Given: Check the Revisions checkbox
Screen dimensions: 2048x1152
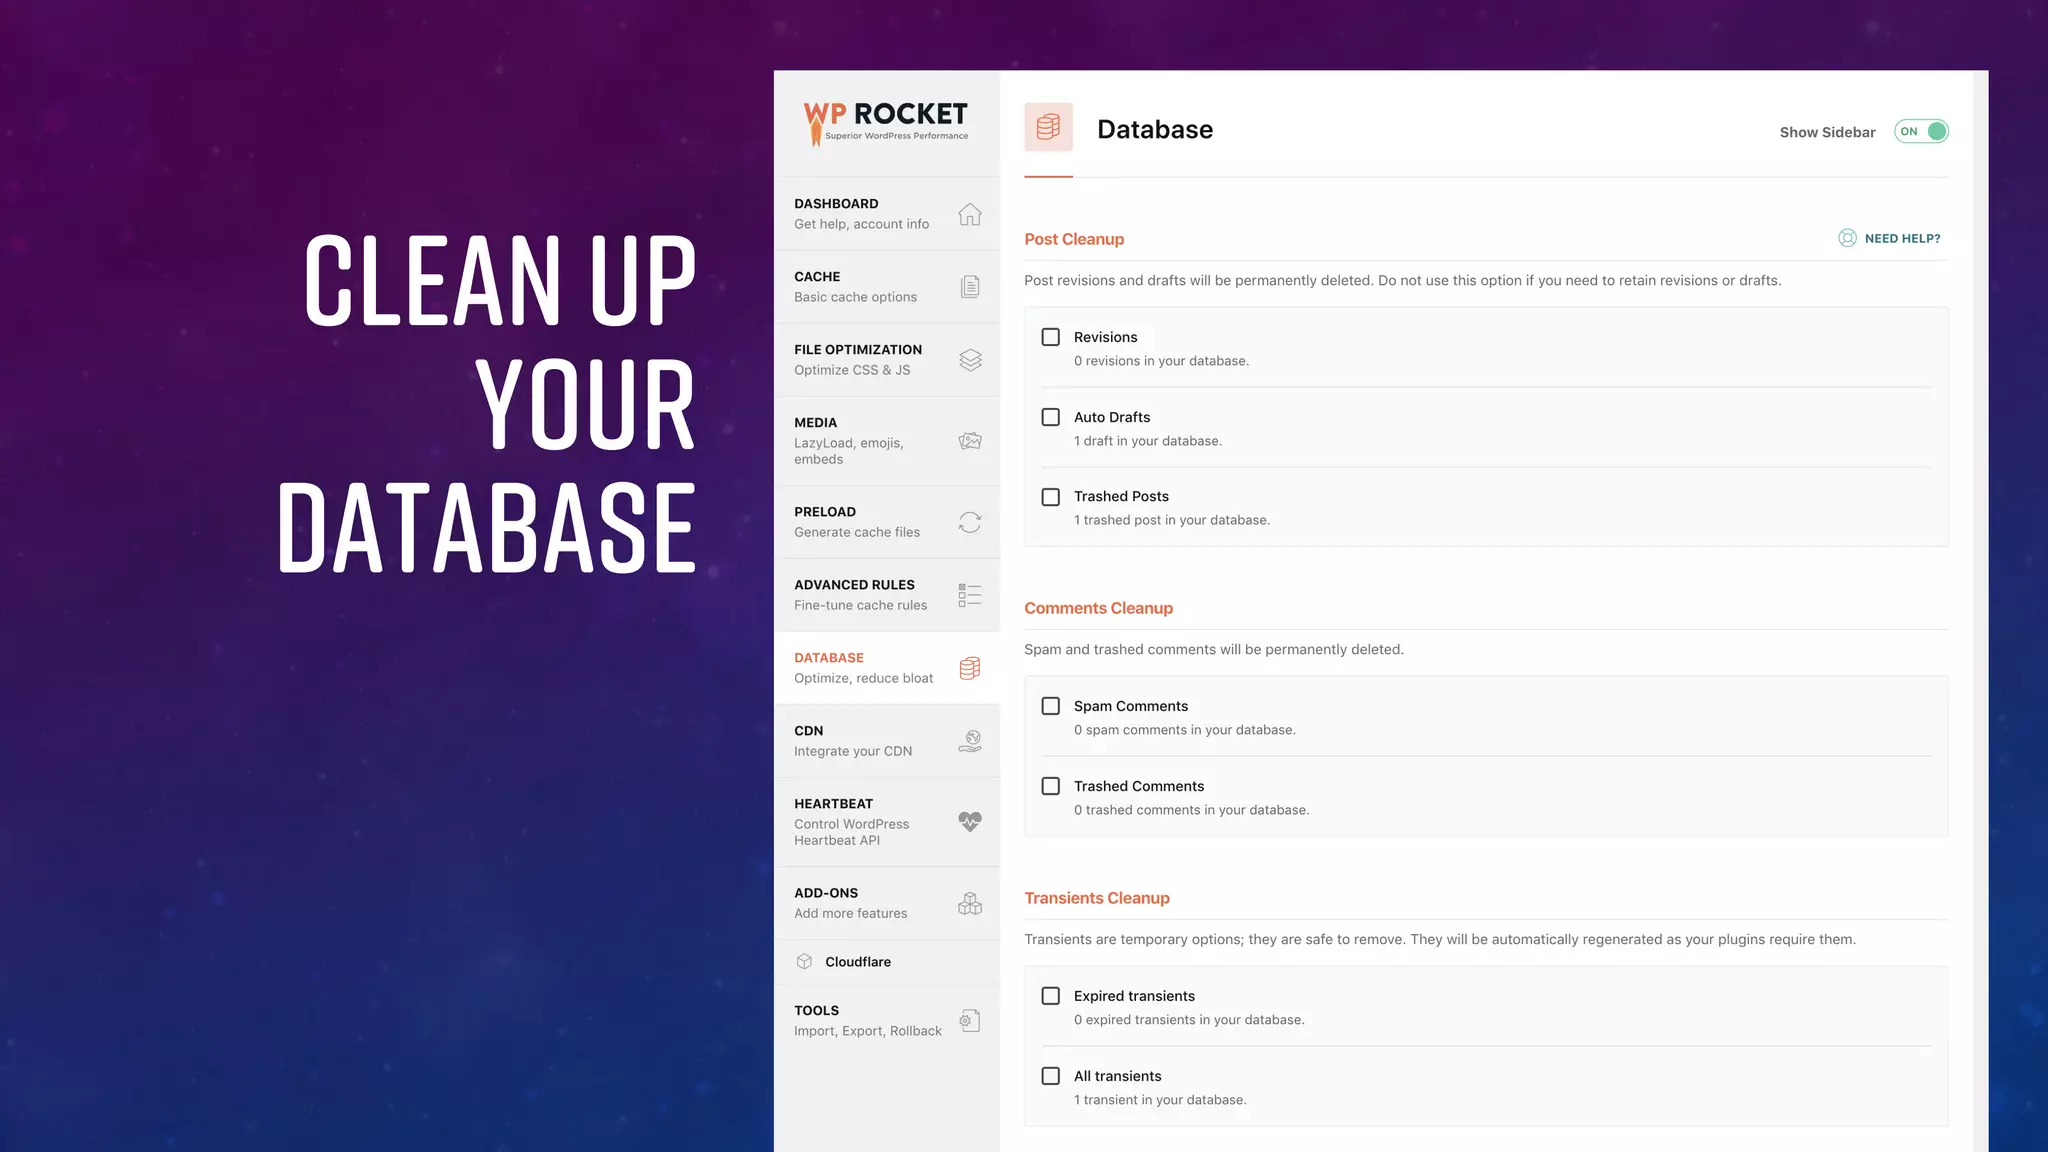Looking at the screenshot, I should coord(1050,337).
